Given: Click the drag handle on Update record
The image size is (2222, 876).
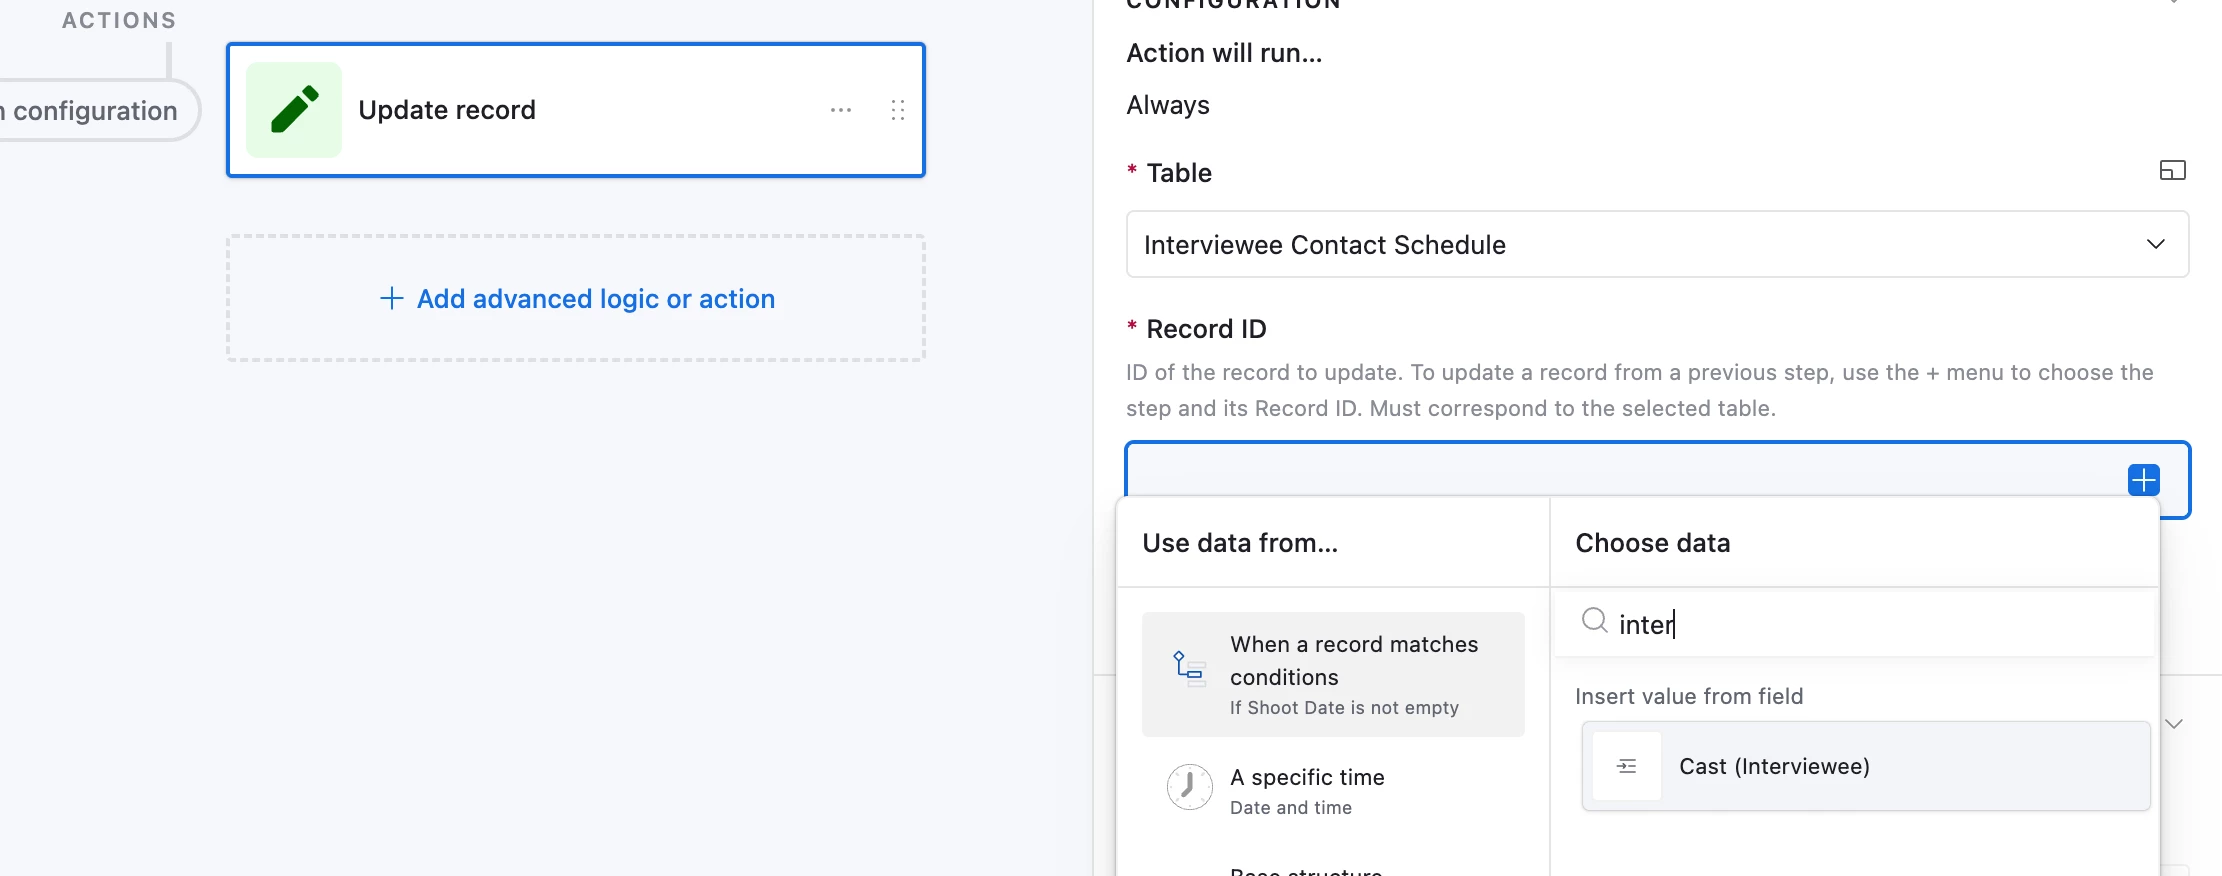Looking at the screenshot, I should click(898, 110).
